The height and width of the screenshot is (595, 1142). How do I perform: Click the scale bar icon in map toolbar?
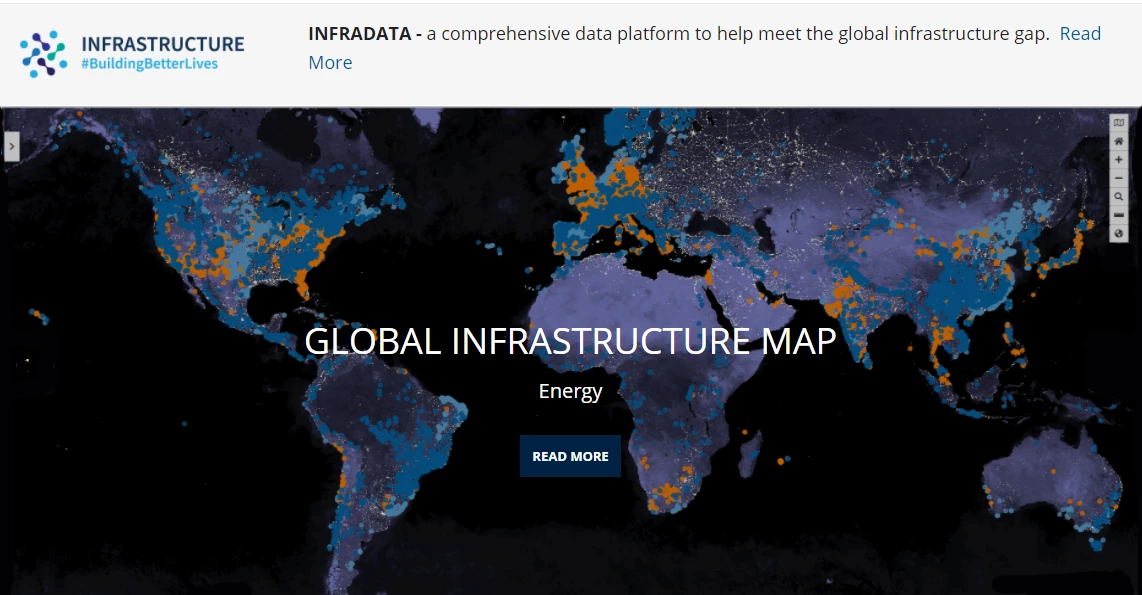pyautogui.click(x=1119, y=215)
